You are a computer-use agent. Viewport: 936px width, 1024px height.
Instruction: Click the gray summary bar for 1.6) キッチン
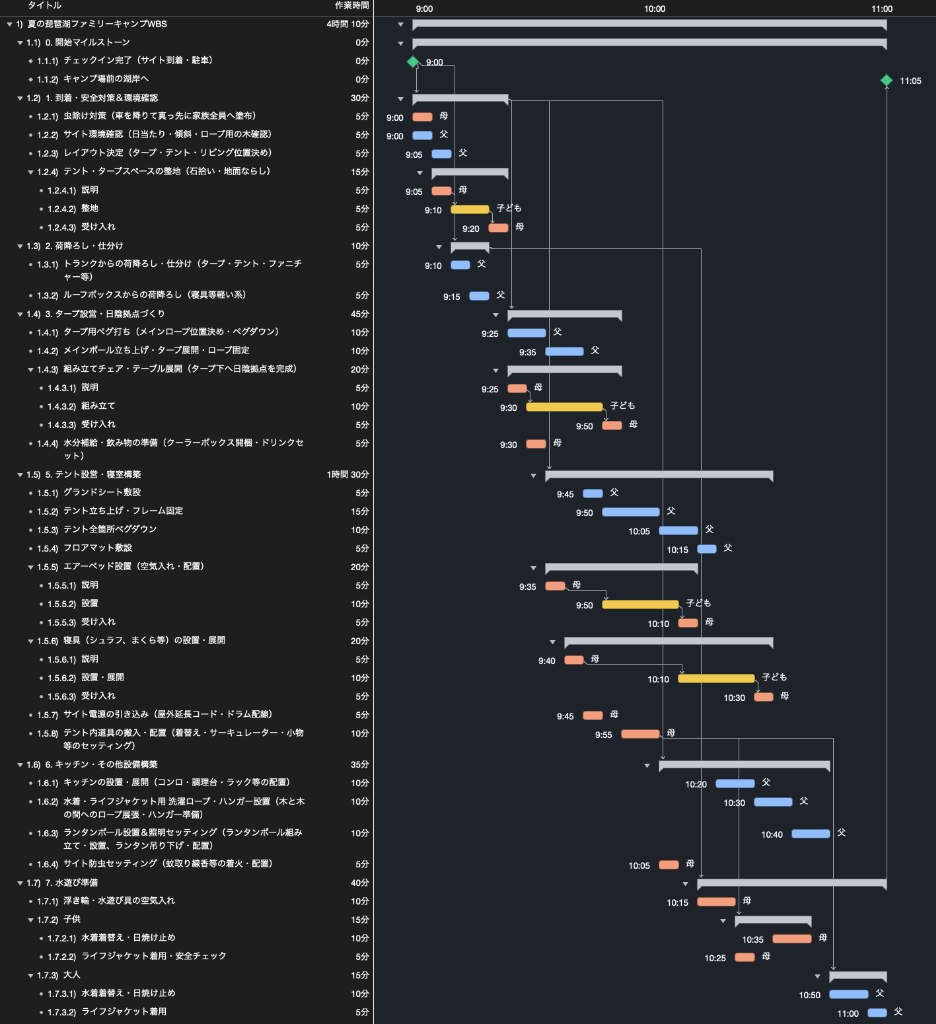tap(745, 765)
